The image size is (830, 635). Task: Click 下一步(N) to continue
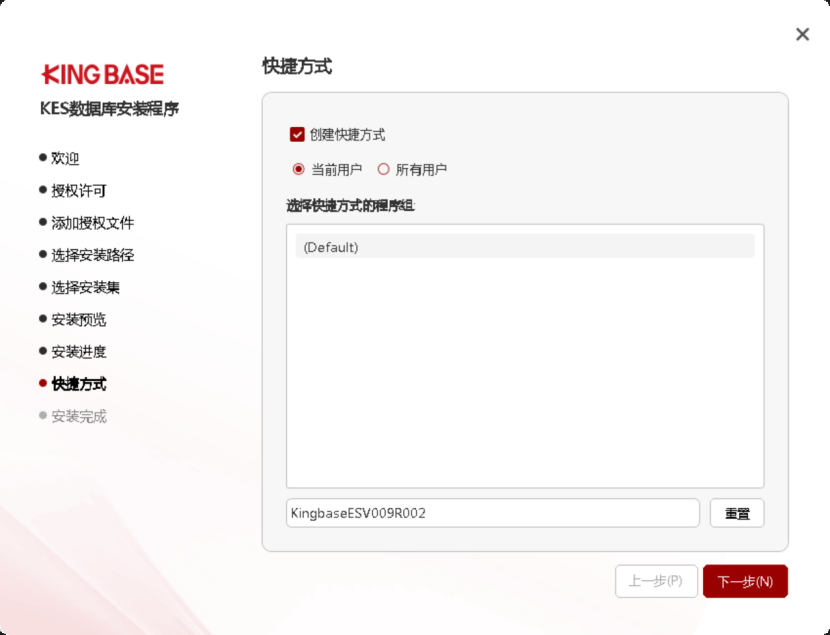pos(745,581)
